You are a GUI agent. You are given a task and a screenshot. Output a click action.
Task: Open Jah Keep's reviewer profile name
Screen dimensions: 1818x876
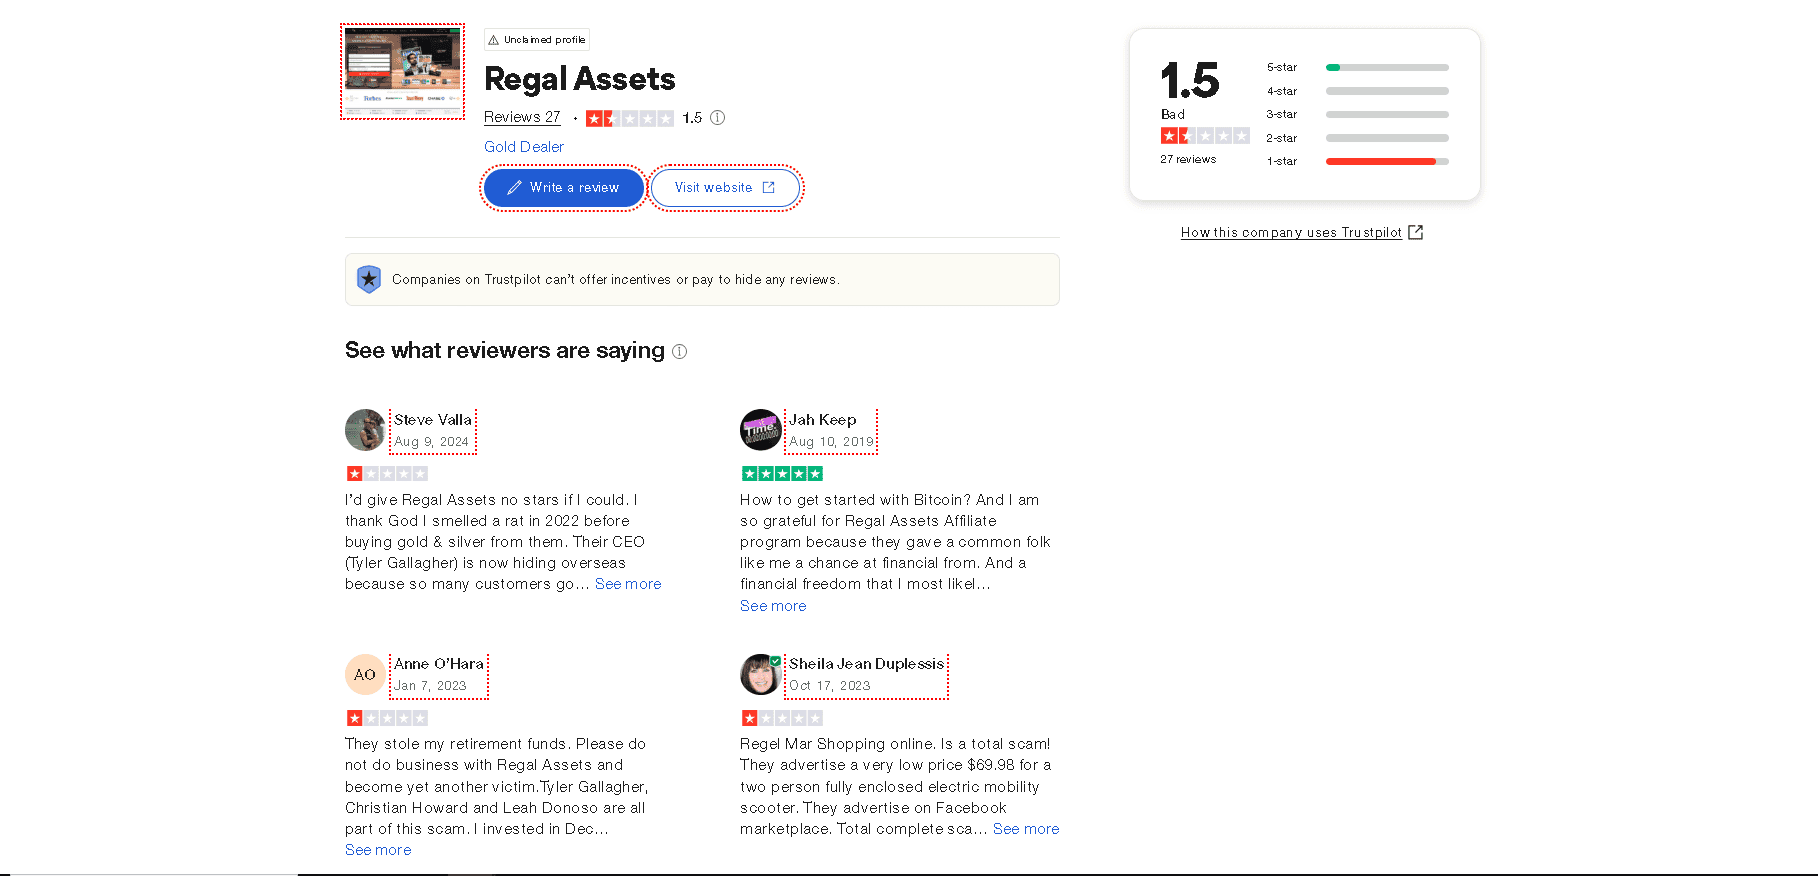point(823,420)
